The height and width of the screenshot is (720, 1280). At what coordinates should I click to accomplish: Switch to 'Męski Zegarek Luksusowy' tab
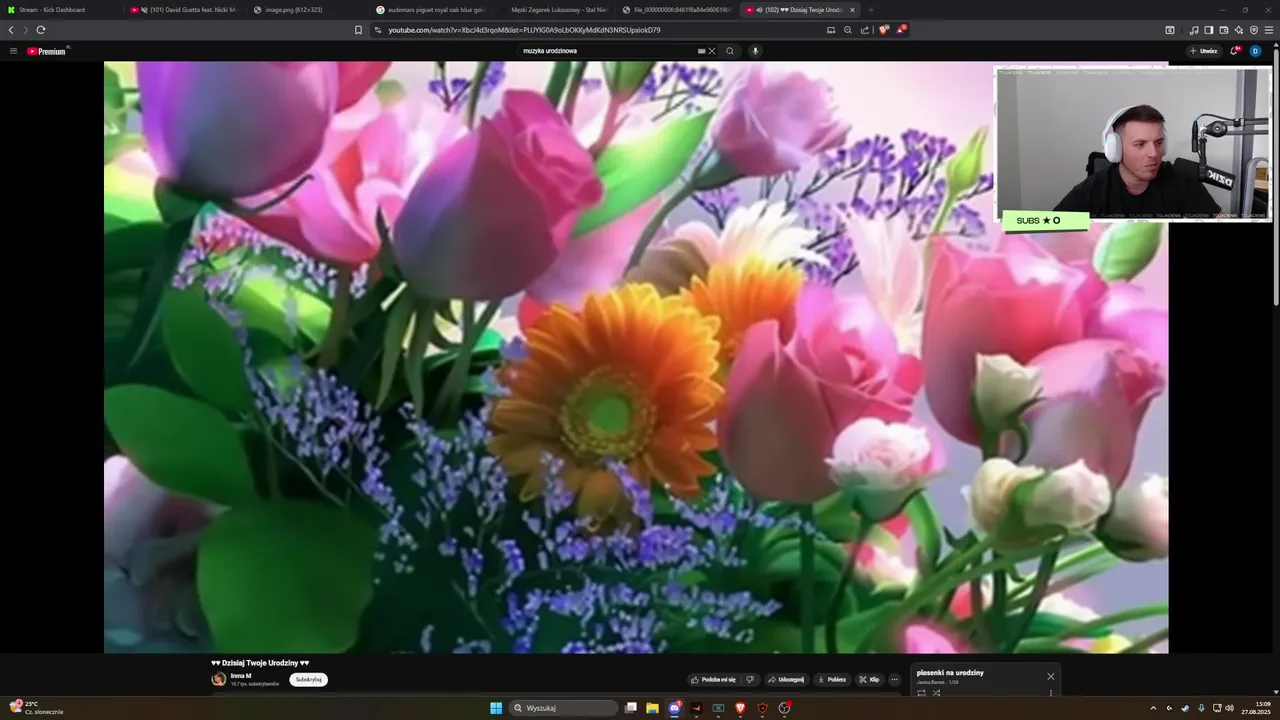[x=554, y=9]
